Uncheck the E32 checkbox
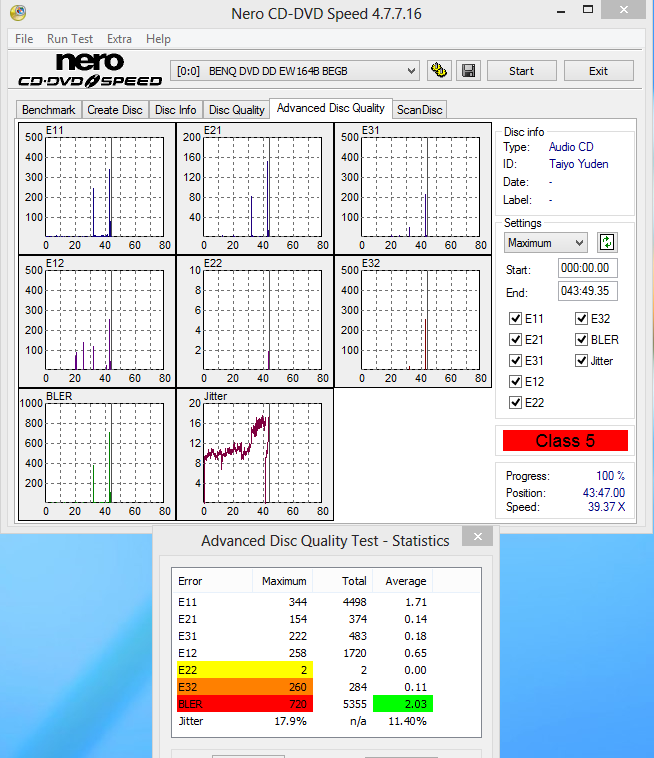The image size is (654, 758). (581, 319)
